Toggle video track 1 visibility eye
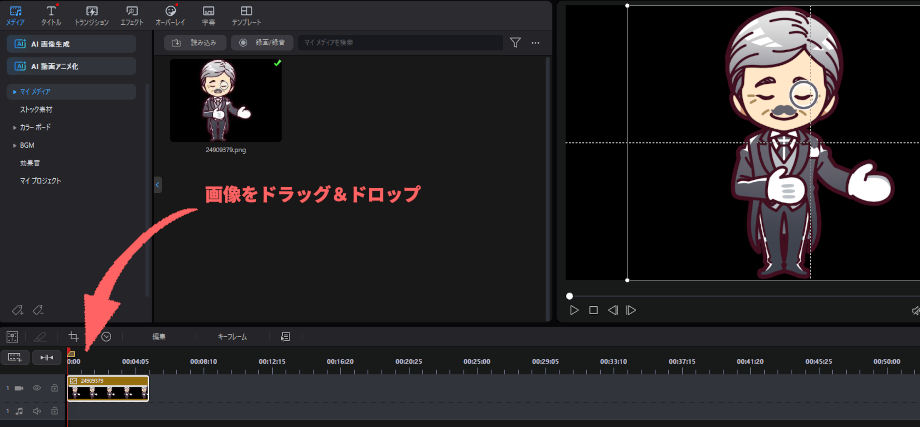920x427 pixels. pyautogui.click(x=37, y=387)
